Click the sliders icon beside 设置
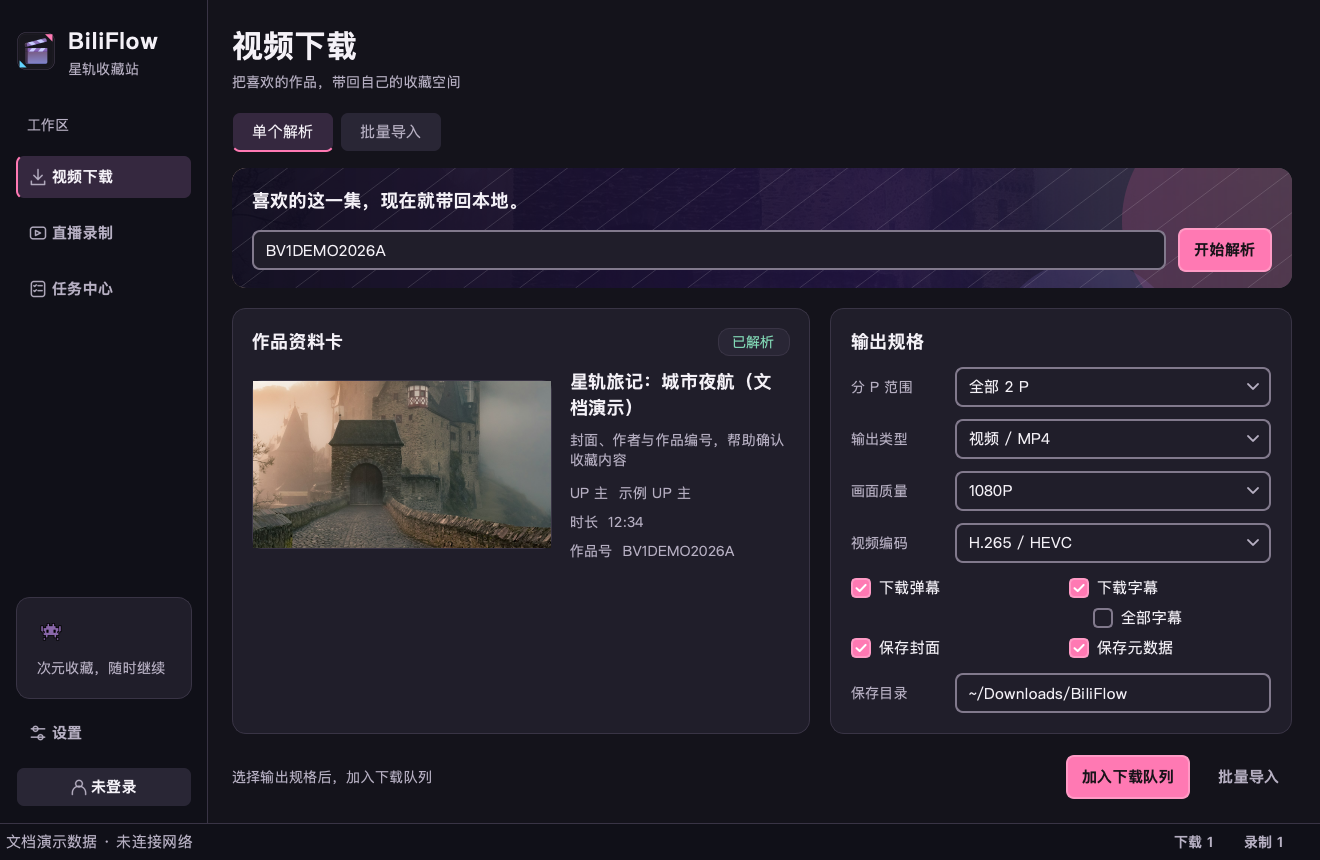This screenshot has height=860, width=1320. (x=38, y=733)
